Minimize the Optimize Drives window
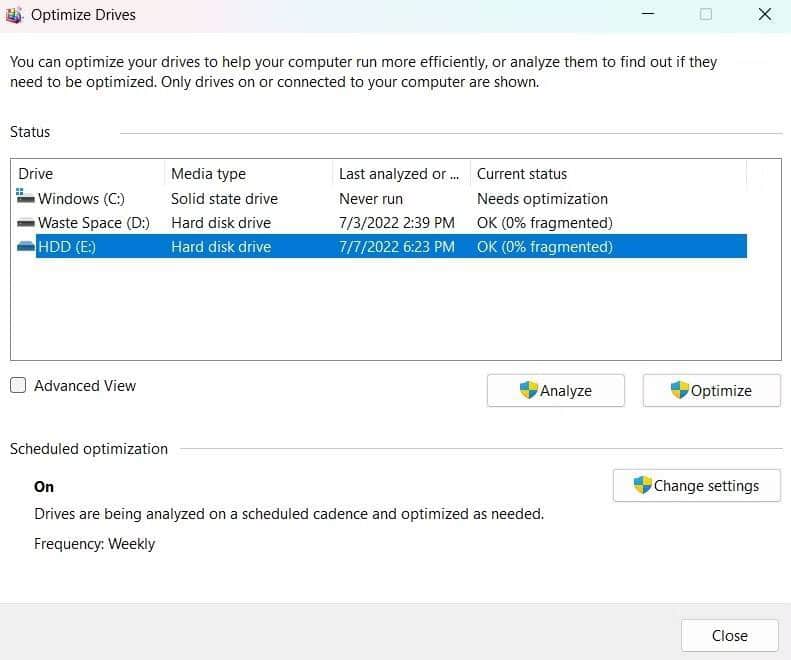 tap(648, 15)
